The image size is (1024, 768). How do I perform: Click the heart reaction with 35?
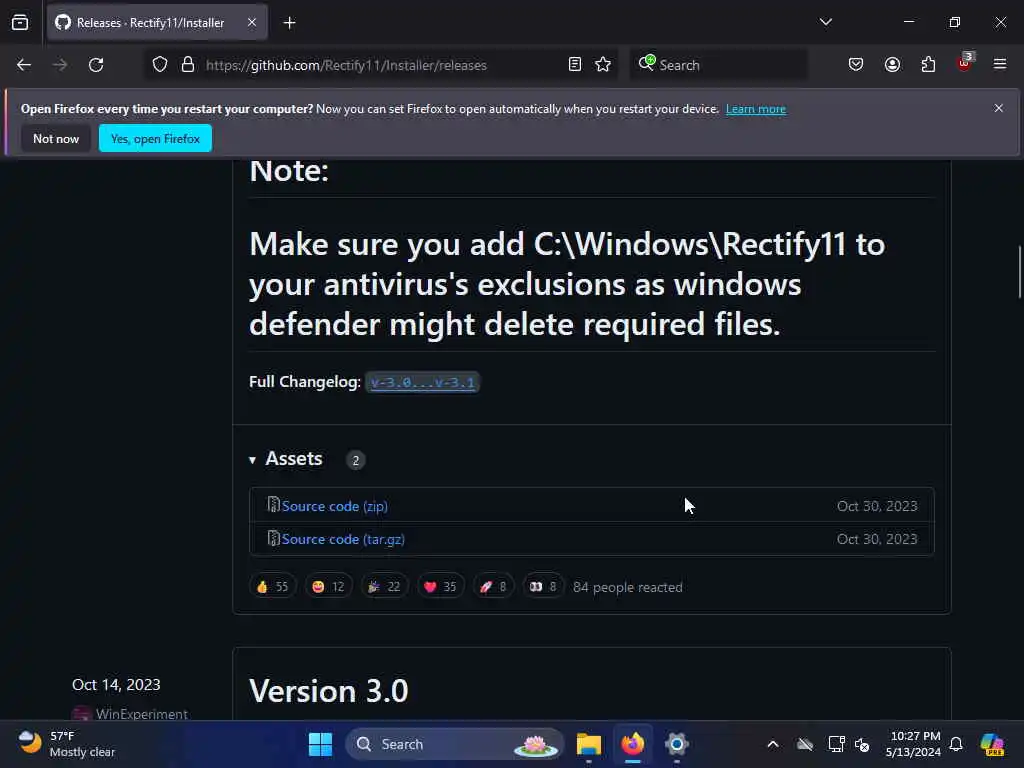coord(441,586)
